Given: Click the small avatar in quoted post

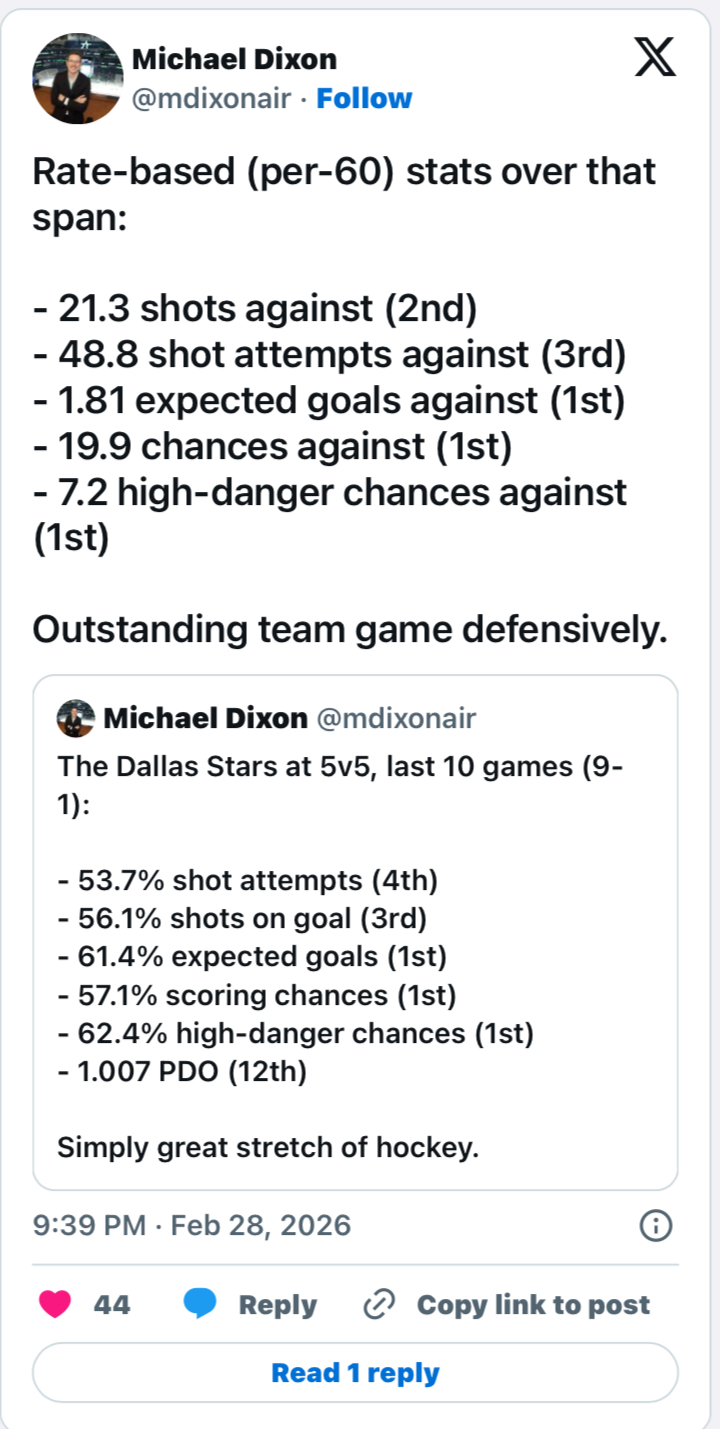Looking at the screenshot, I should point(76,718).
